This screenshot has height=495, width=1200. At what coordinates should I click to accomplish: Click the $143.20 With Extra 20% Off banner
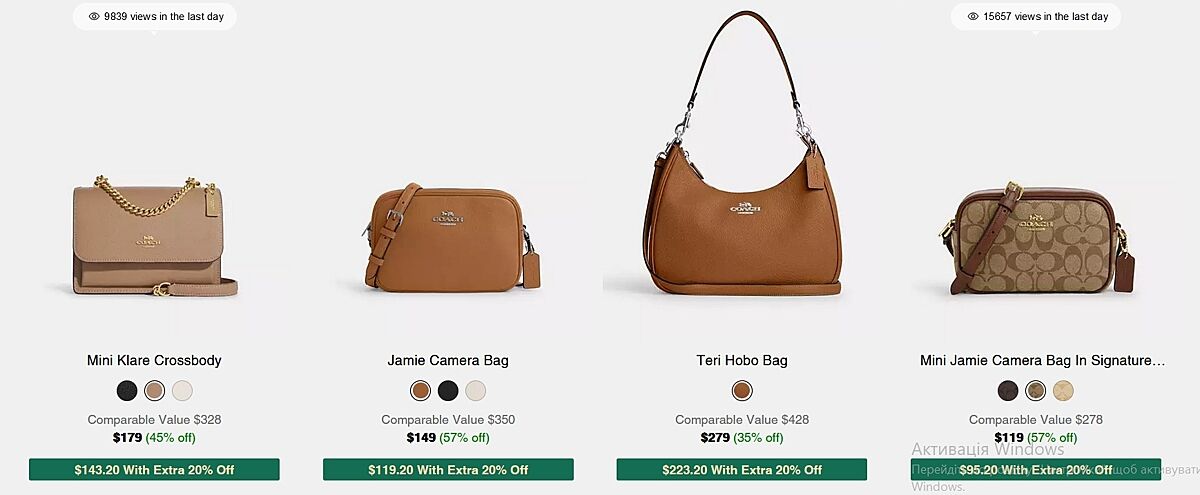pos(154,469)
